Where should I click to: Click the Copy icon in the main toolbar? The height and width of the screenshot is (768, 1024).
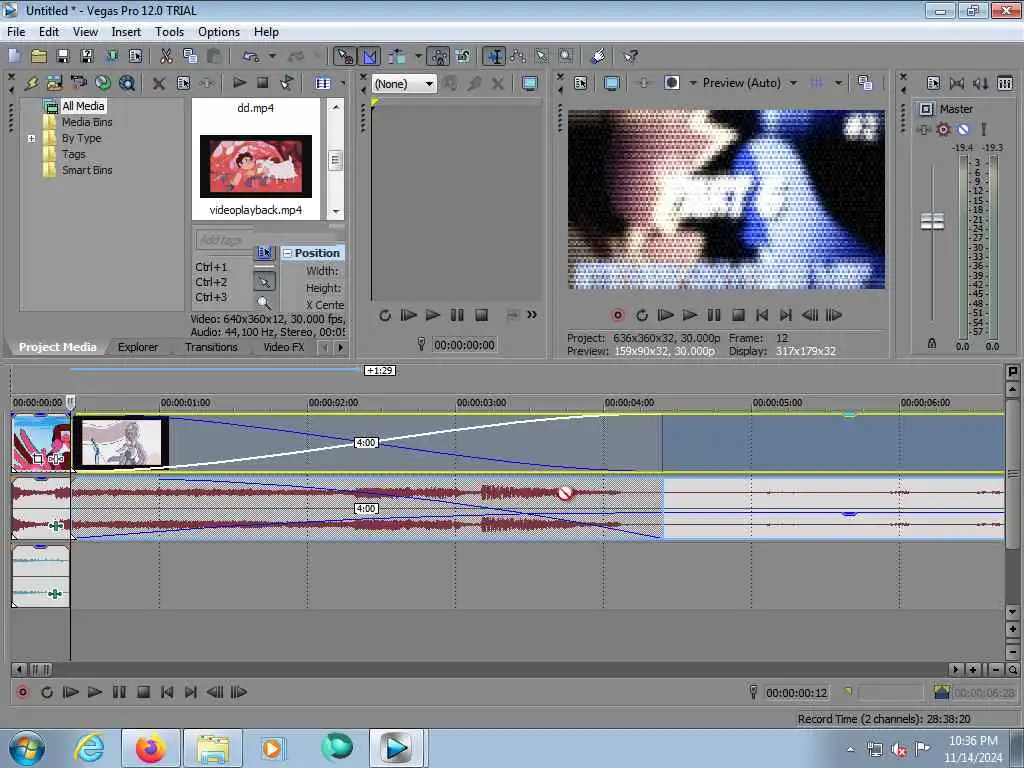[x=190, y=56]
